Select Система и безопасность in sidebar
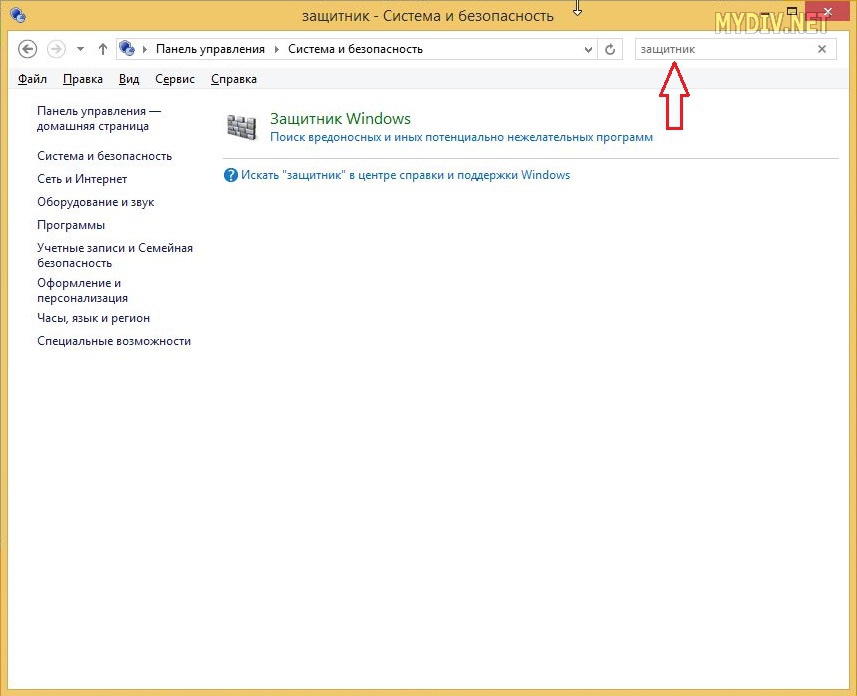 coord(104,156)
